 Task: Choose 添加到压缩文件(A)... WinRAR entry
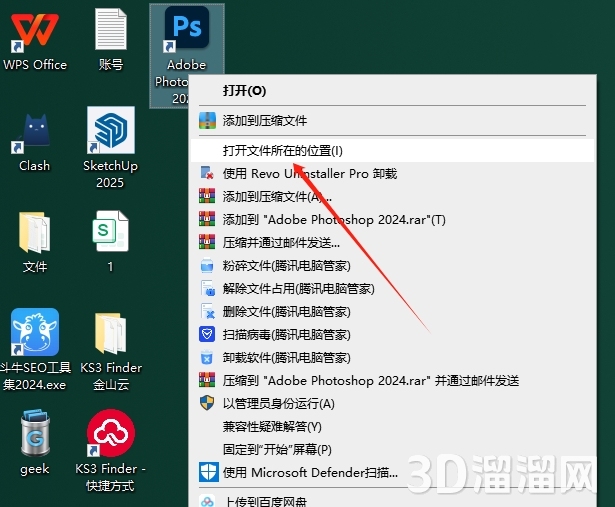pos(392,196)
